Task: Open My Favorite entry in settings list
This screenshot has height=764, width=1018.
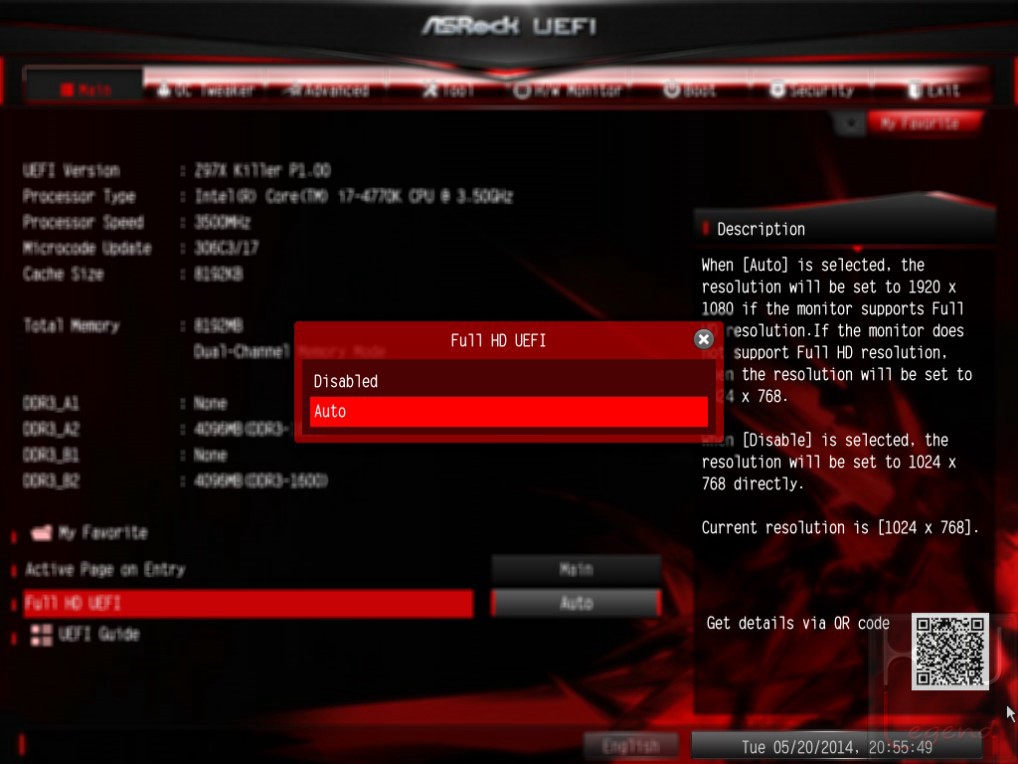Action: (x=90, y=533)
